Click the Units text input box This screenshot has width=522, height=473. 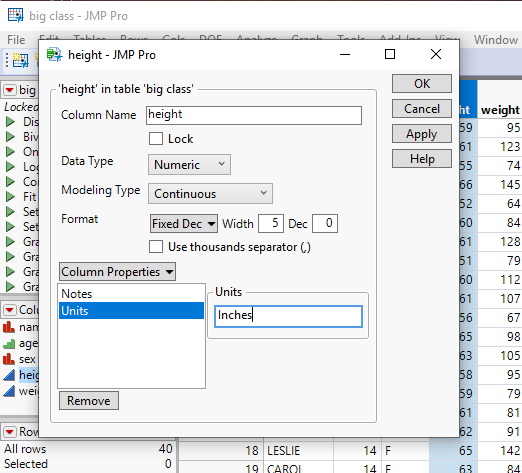pos(288,316)
